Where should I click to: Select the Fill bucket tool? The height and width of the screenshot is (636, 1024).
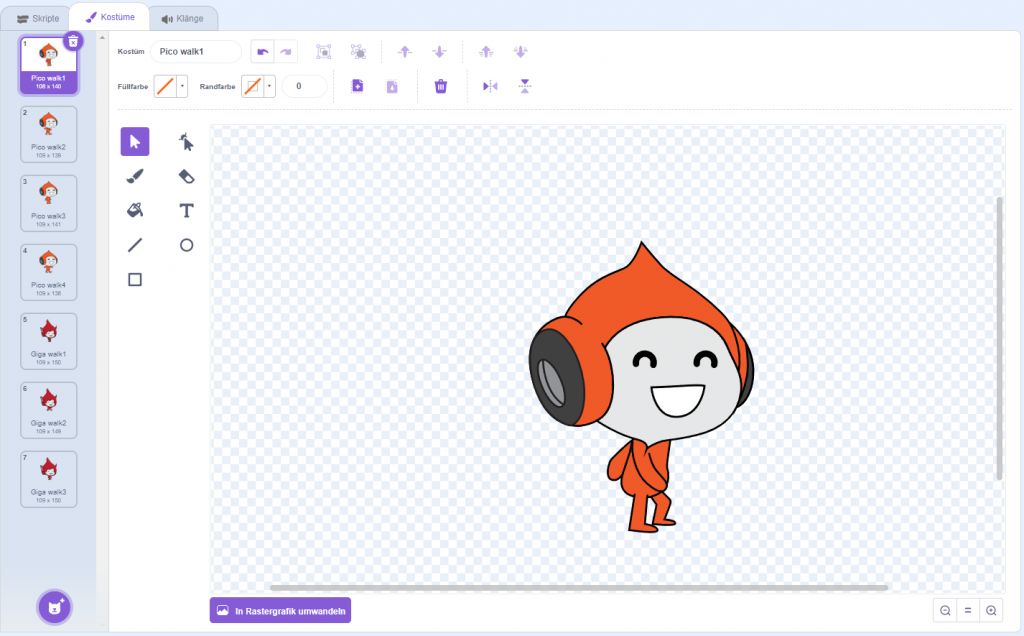tap(135, 210)
